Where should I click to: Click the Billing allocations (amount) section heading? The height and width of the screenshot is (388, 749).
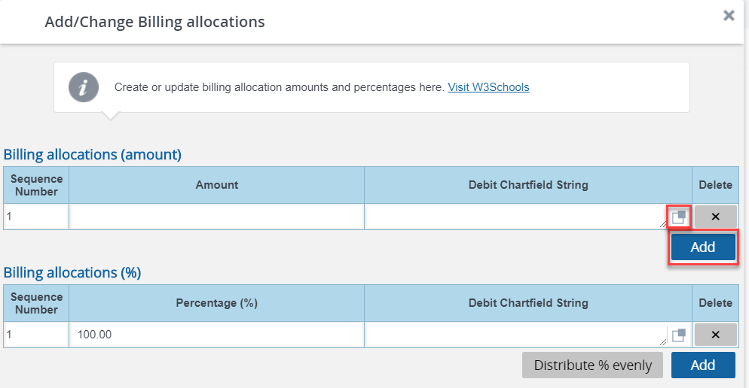pos(93,154)
